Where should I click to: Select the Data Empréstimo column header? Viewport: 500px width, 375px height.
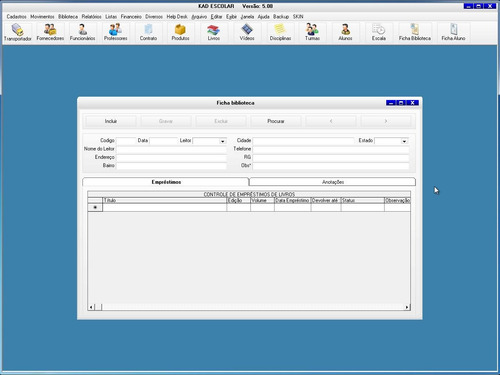tap(293, 200)
